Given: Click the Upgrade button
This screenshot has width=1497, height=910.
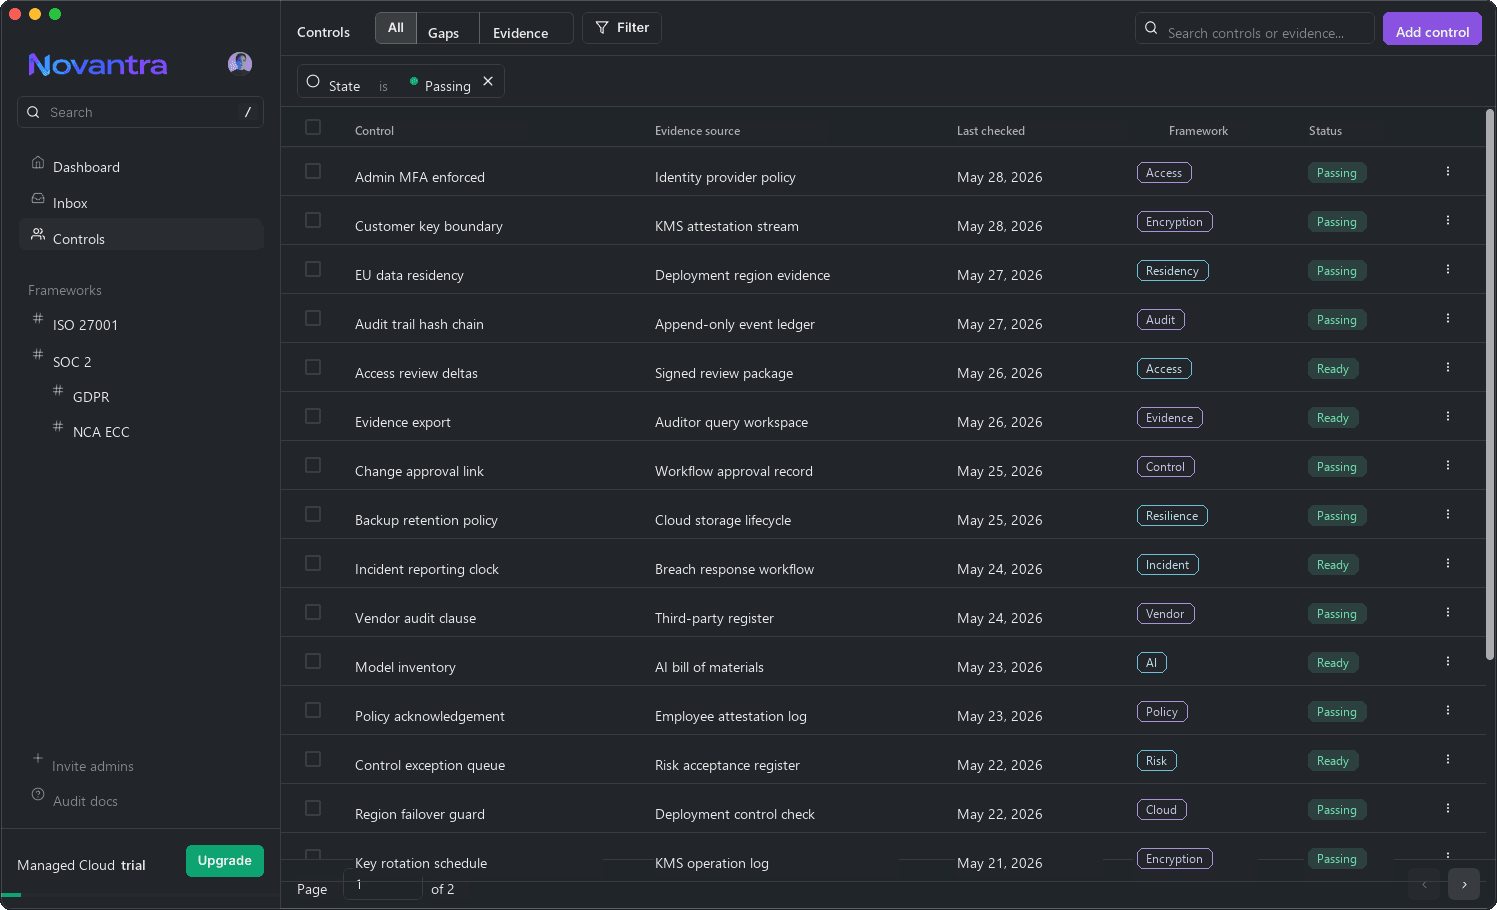Looking at the screenshot, I should pos(225,861).
